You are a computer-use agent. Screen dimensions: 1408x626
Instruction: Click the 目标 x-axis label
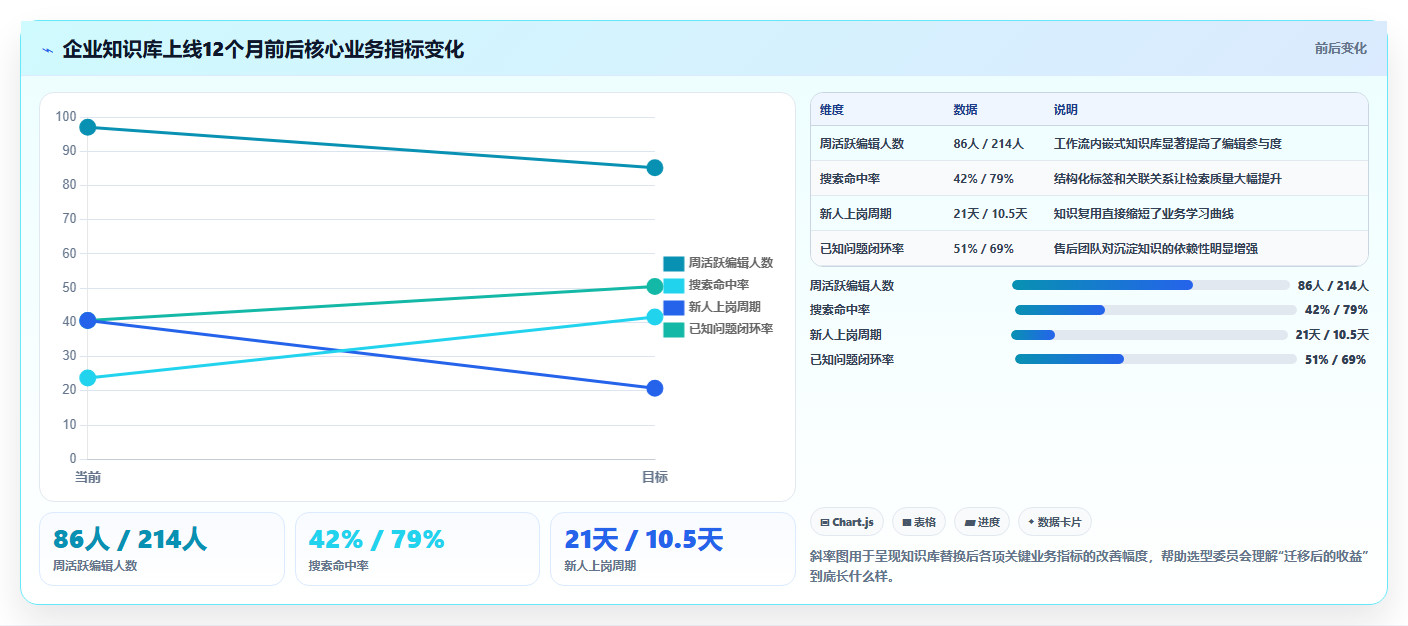[655, 477]
